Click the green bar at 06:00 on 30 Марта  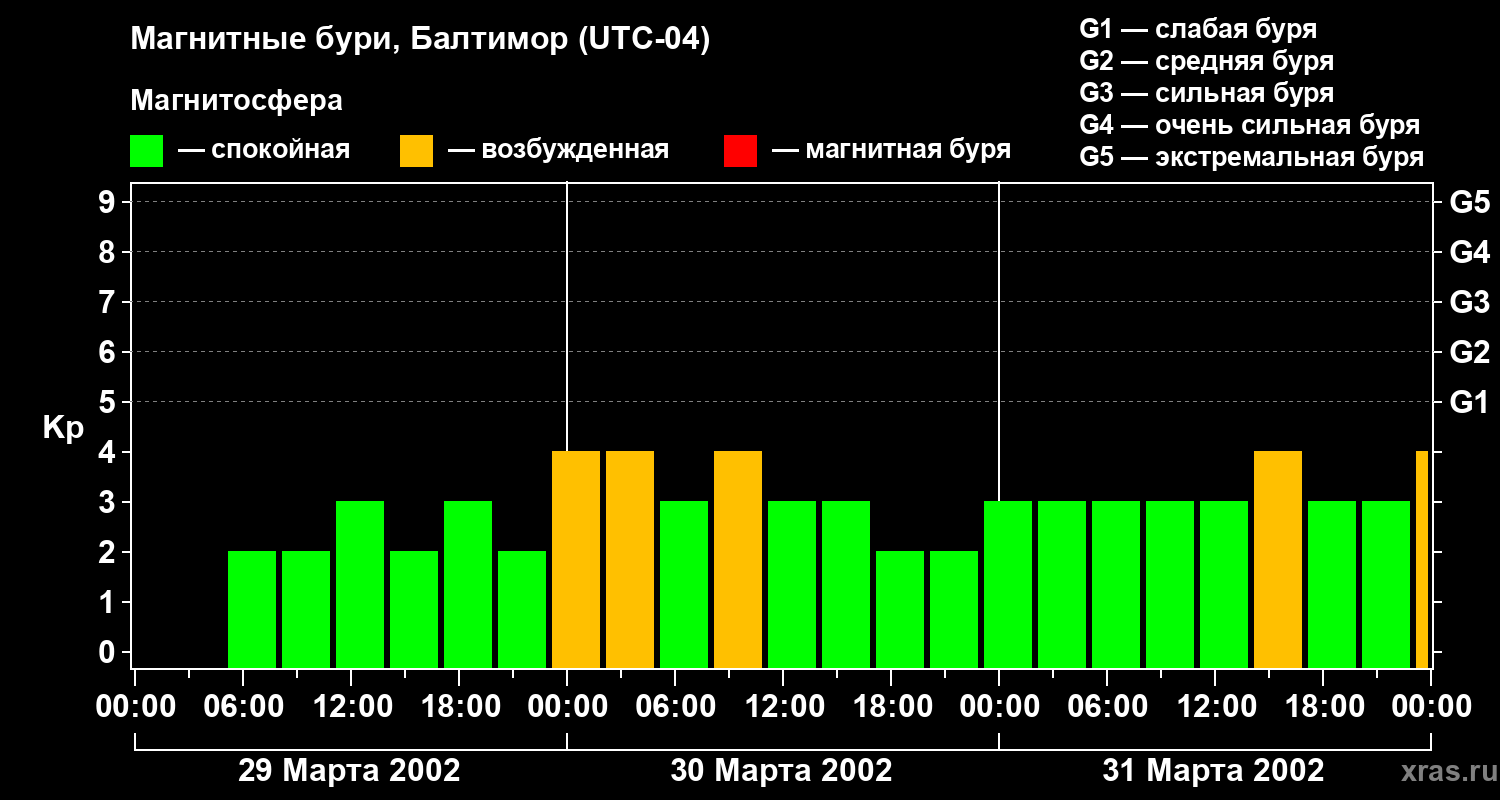684,585
